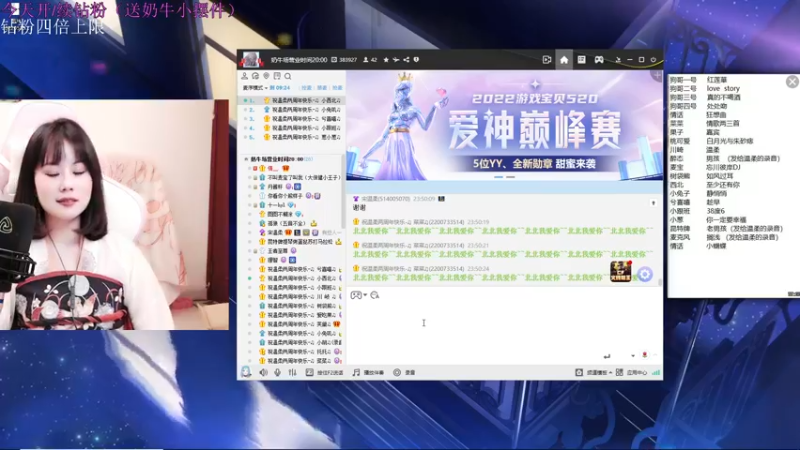The width and height of the screenshot is (800, 450).
Task: Click the press-F2-to-talk button
Action: click(324, 372)
